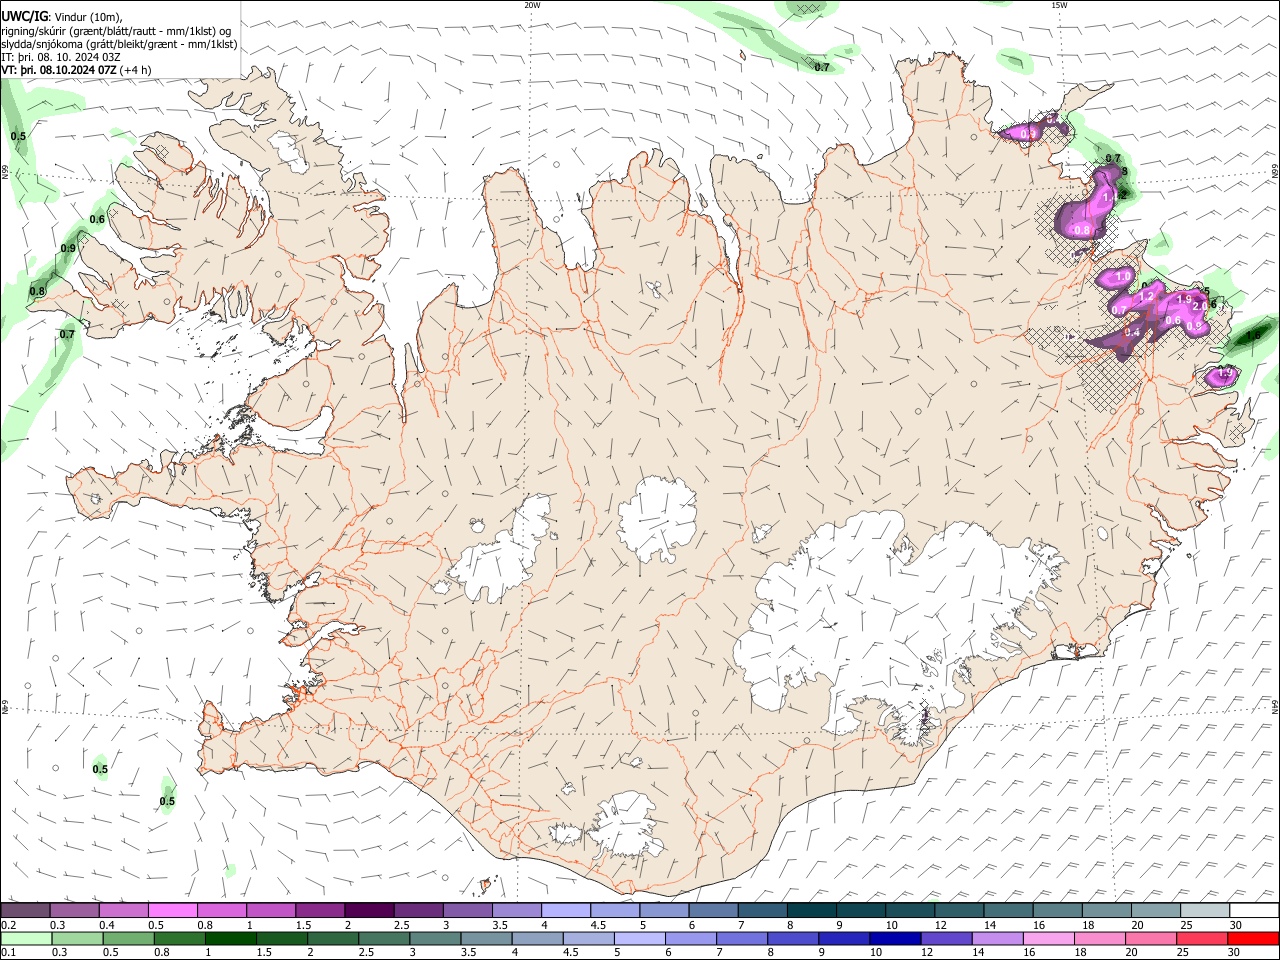Click the '15W' longitude label at top
This screenshot has width=1280, height=960.
(1058, 5)
